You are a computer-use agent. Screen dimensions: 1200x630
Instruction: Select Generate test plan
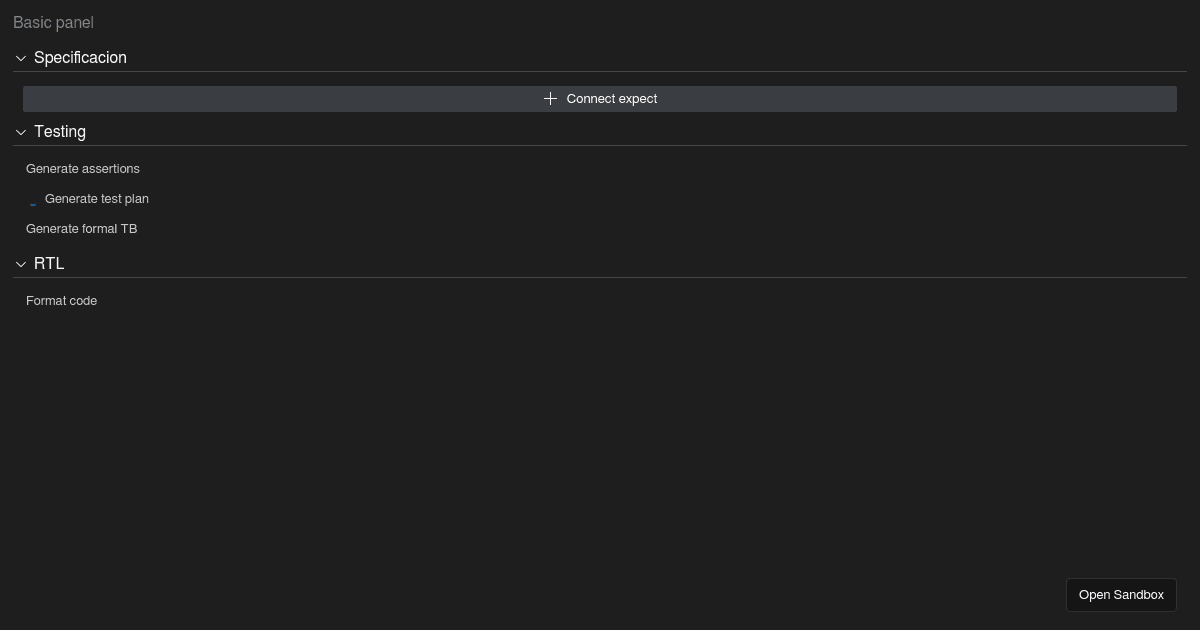click(97, 199)
